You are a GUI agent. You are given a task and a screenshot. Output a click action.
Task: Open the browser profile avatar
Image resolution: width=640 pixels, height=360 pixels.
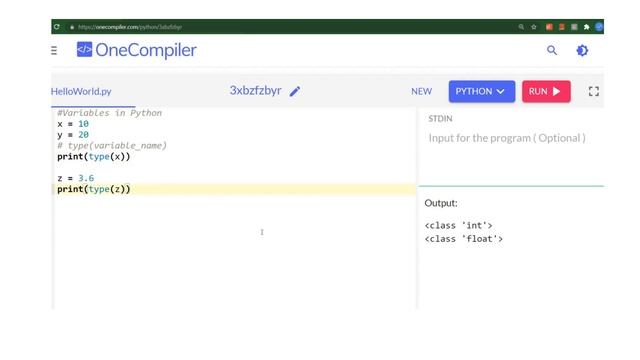[x=599, y=27]
